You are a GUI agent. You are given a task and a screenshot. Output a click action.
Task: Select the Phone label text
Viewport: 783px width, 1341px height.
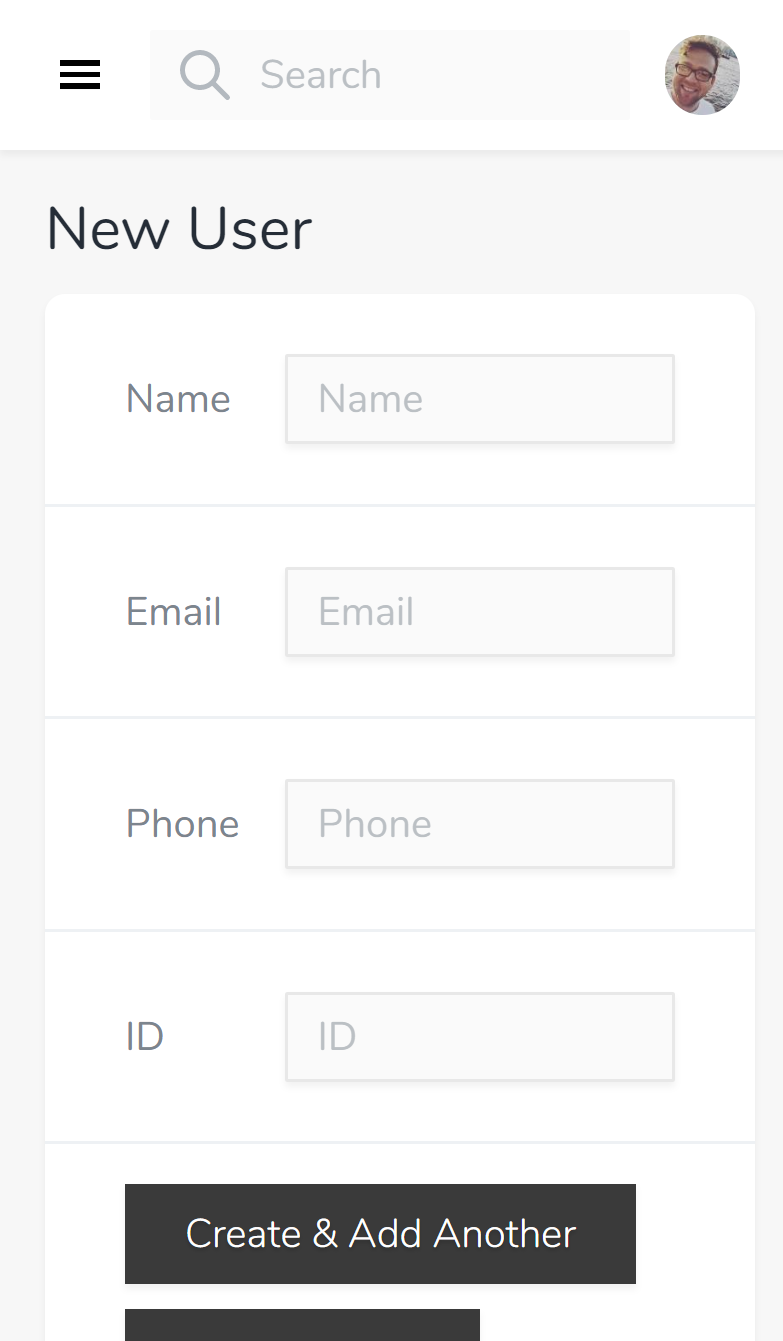pos(182,823)
